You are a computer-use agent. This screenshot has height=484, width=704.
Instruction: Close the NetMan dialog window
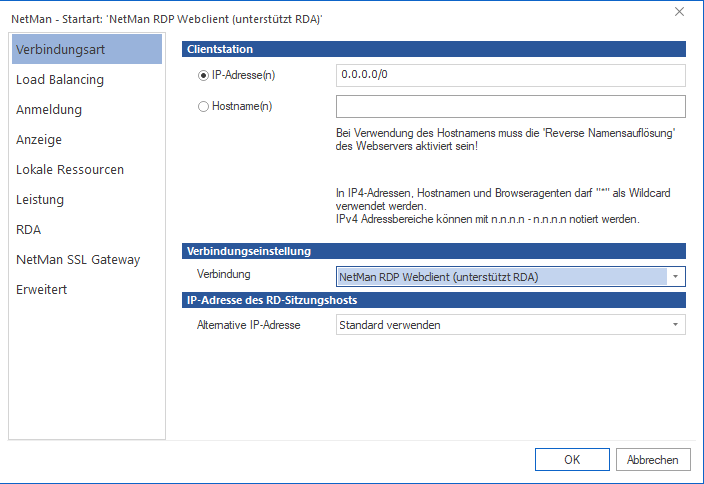click(x=680, y=12)
